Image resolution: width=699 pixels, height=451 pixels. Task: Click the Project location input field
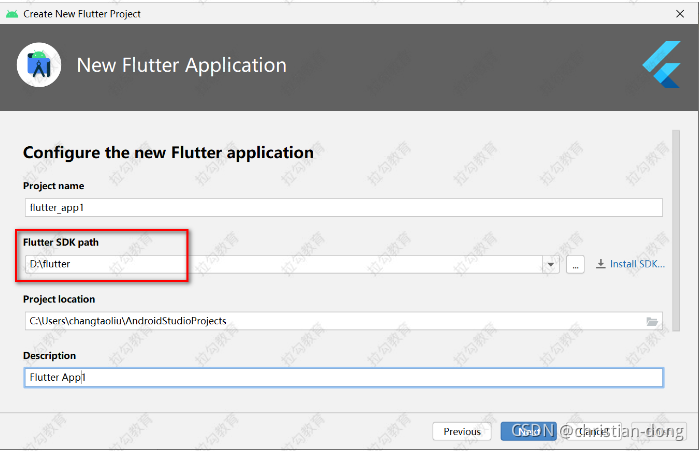(344, 321)
